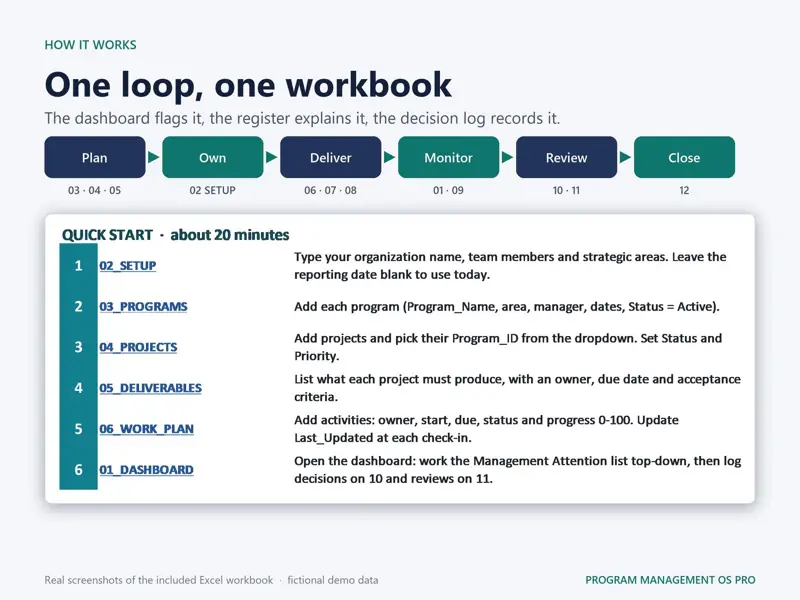Viewport: 800px width, 600px height.
Task: Click the Deliver stage box
Action: pyautogui.click(x=331, y=157)
